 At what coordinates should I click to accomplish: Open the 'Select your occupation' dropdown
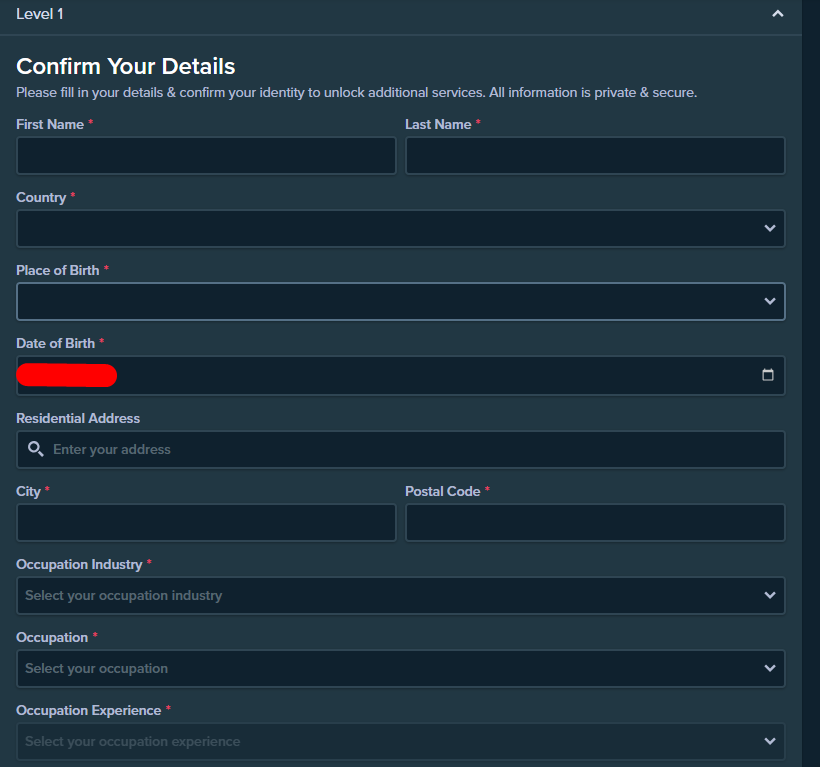click(390, 668)
